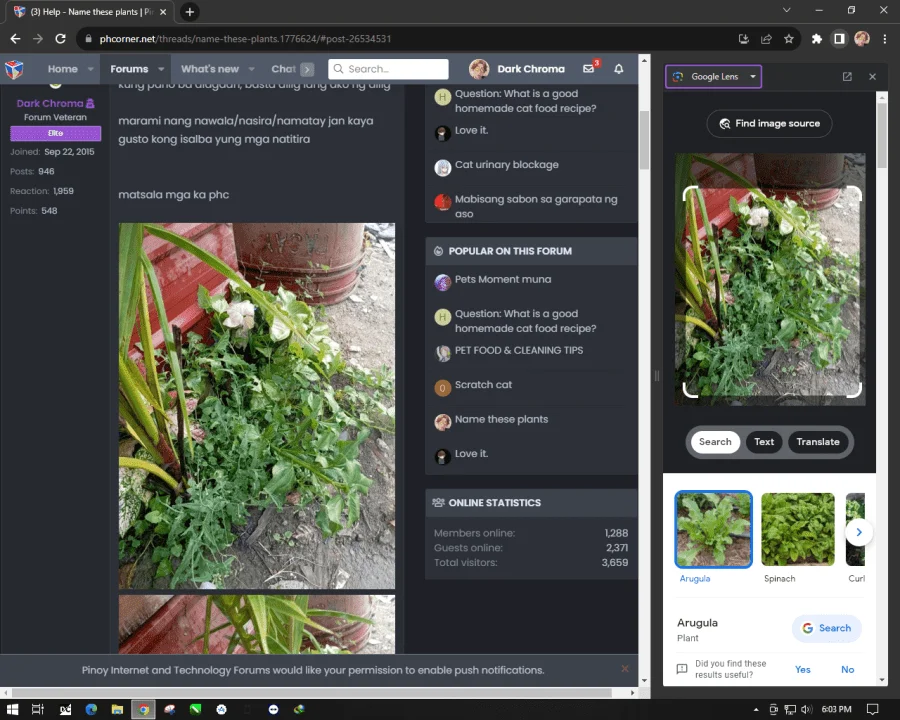
Task: Open the tab search chevron in the title bar
Action: [786, 10]
